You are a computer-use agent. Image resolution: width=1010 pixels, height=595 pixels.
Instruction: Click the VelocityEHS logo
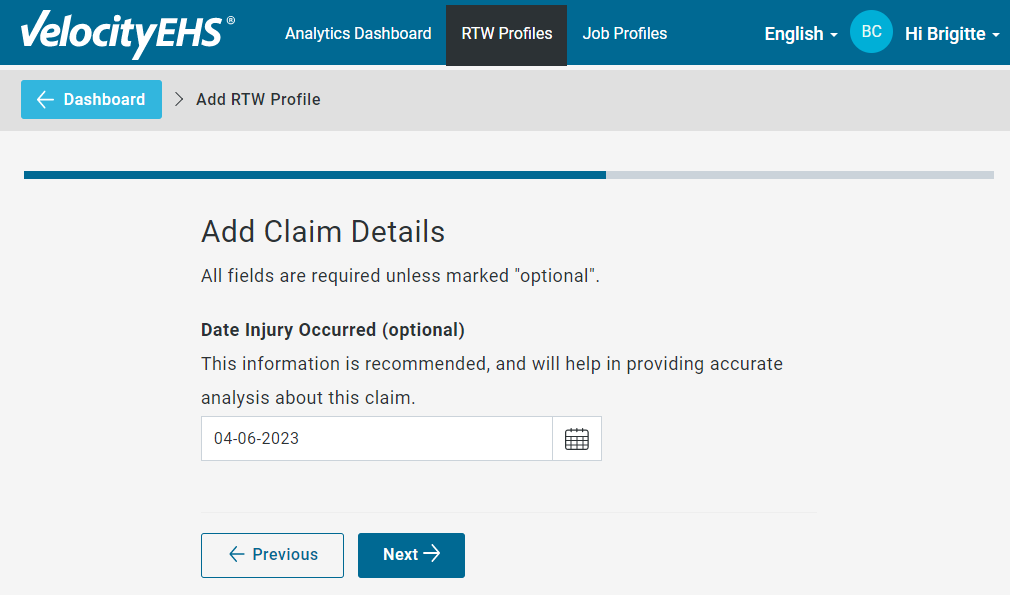pos(128,33)
